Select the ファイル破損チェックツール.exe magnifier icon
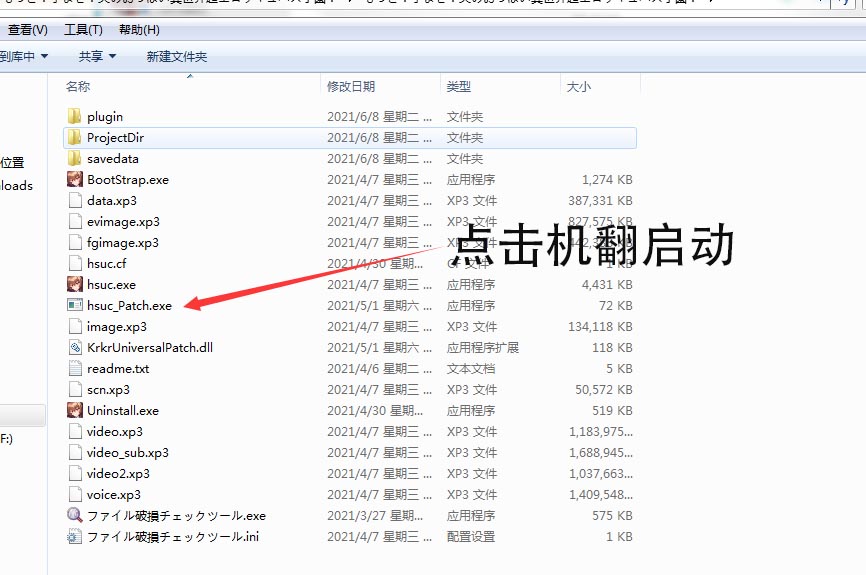Image resolution: width=866 pixels, height=575 pixels. coord(75,516)
